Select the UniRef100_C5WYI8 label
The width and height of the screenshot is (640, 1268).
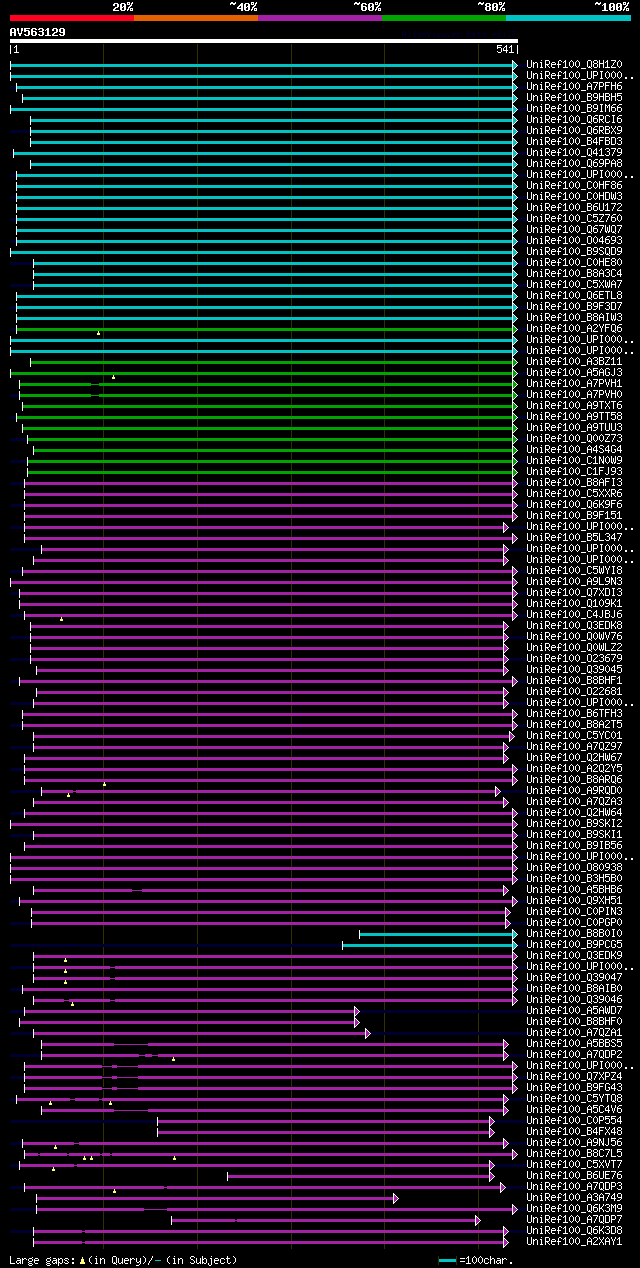[574, 571]
